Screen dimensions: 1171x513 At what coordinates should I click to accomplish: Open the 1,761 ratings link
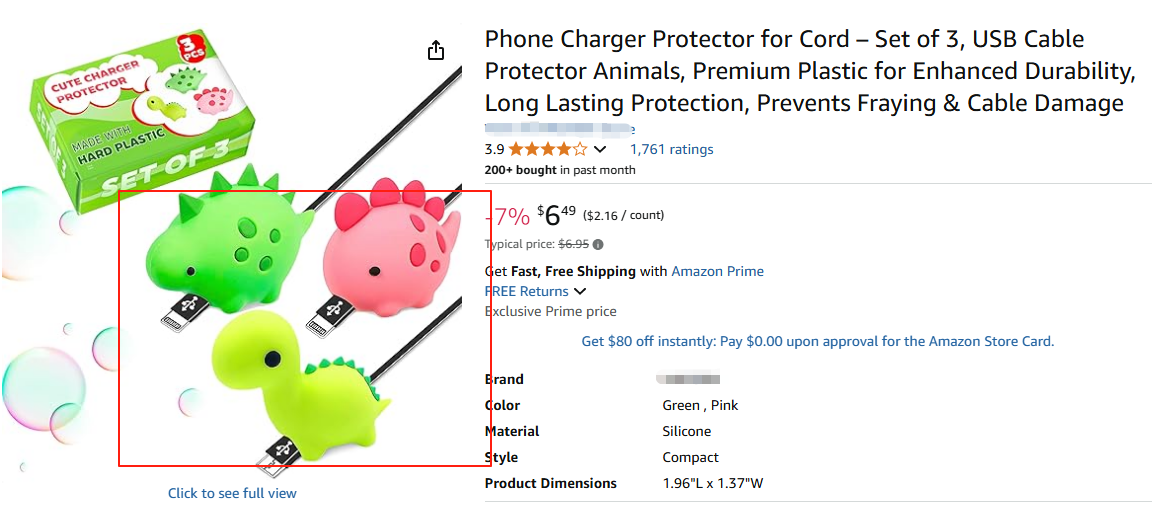671,150
